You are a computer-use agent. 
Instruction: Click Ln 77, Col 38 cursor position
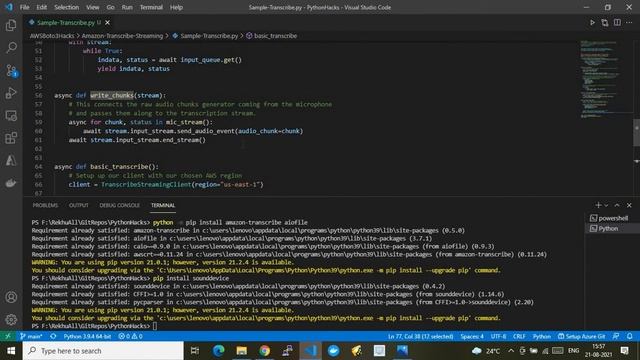click(x=420, y=336)
